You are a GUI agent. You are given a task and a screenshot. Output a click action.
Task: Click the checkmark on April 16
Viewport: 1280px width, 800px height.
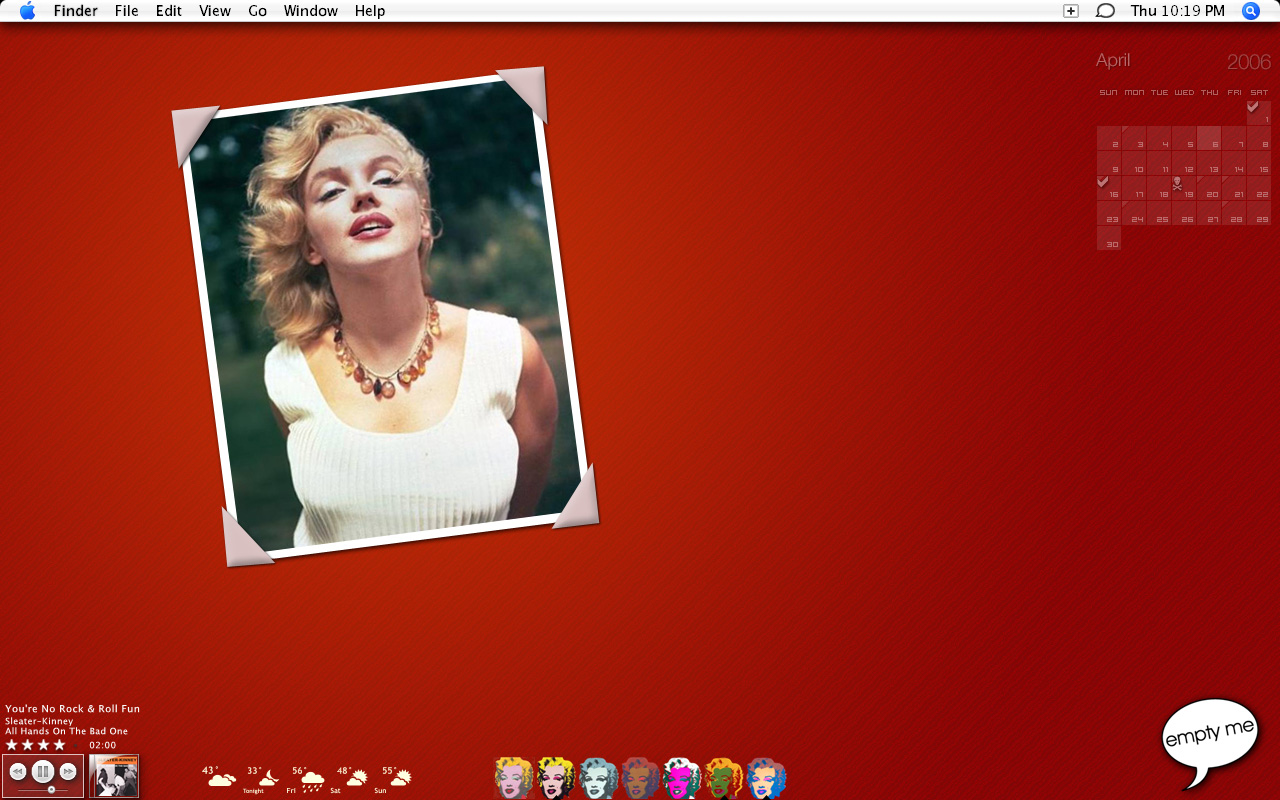[1103, 181]
